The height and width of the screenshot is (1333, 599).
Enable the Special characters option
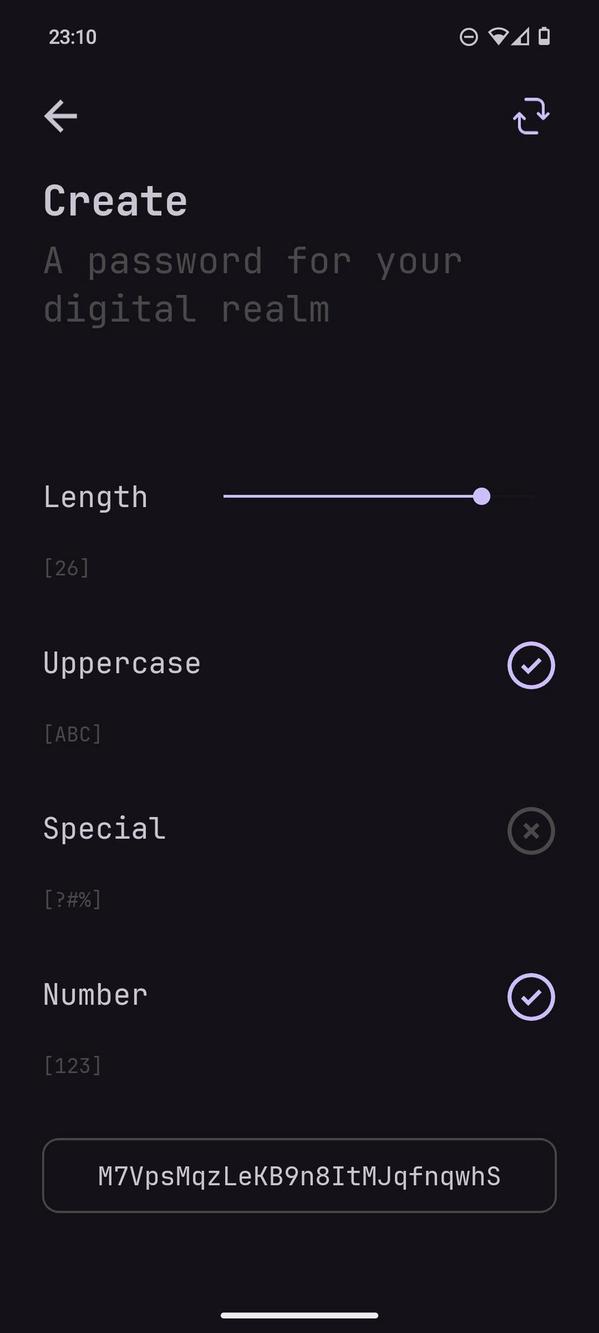(531, 831)
